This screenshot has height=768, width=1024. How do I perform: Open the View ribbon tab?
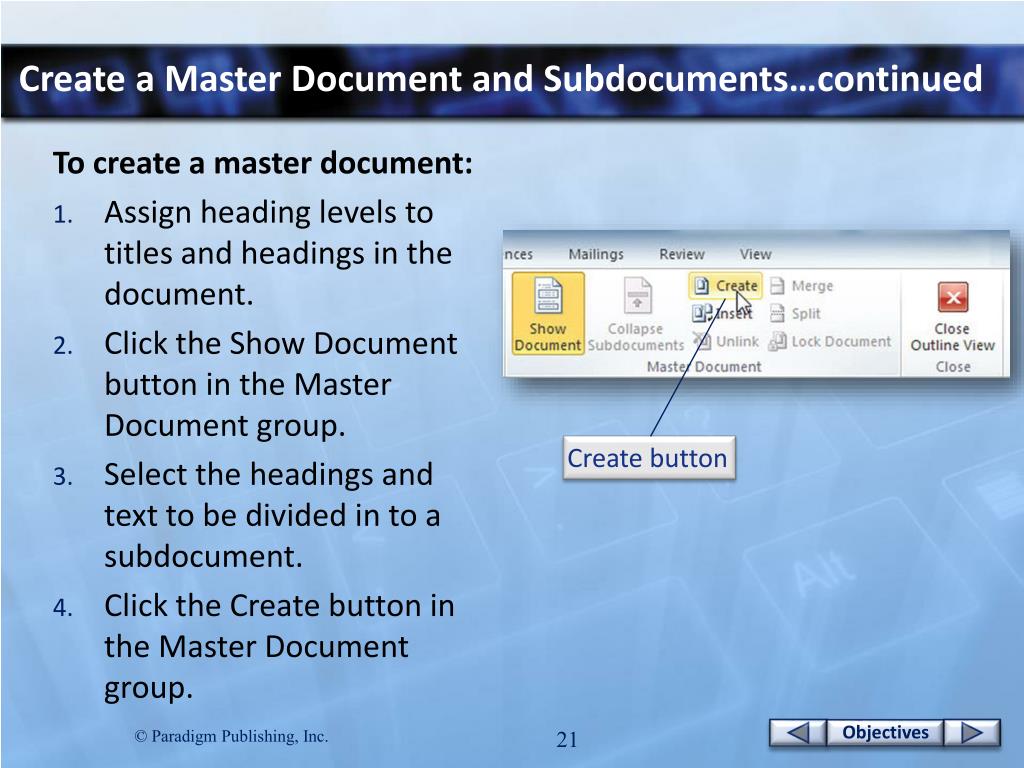pyautogui.click(x=755, y=254)
